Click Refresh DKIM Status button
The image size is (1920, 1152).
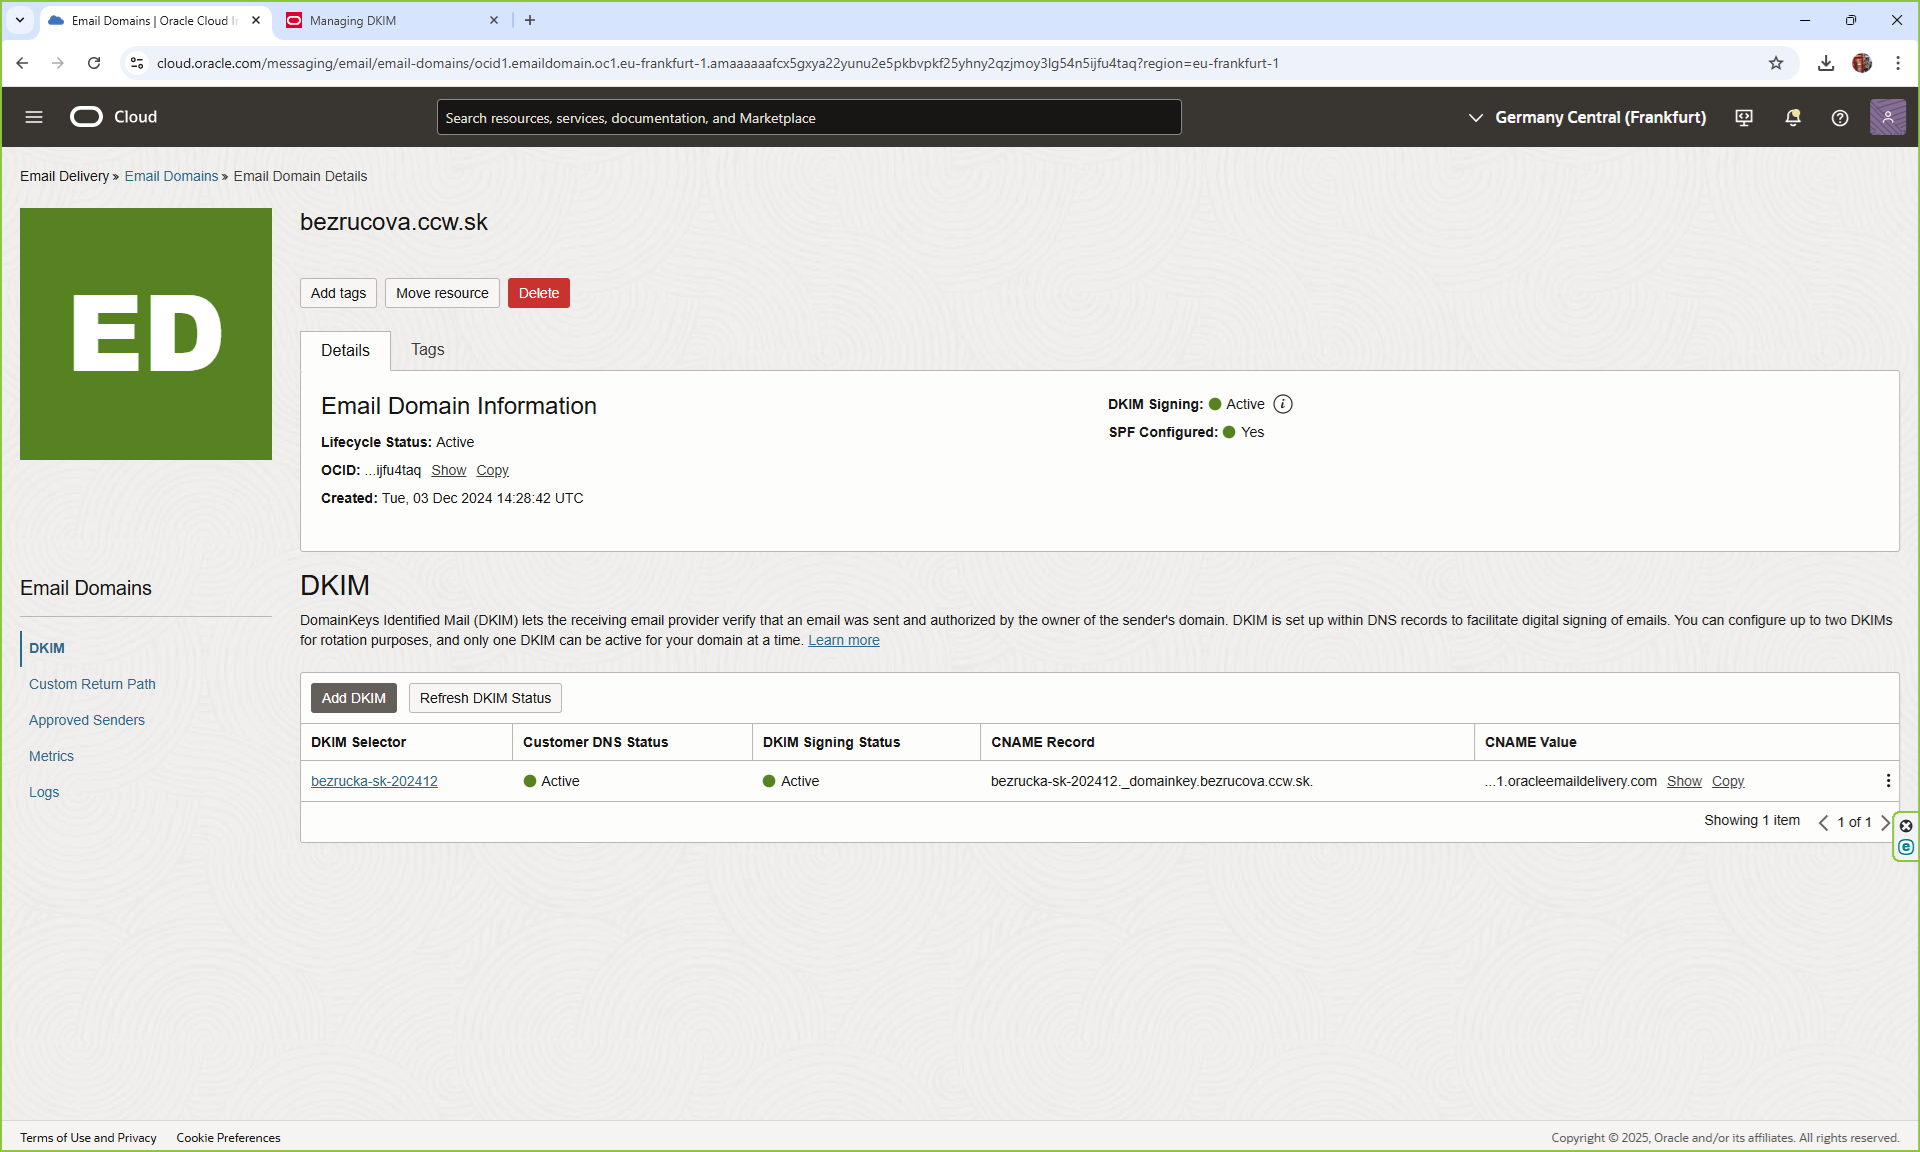coord(485,698)
